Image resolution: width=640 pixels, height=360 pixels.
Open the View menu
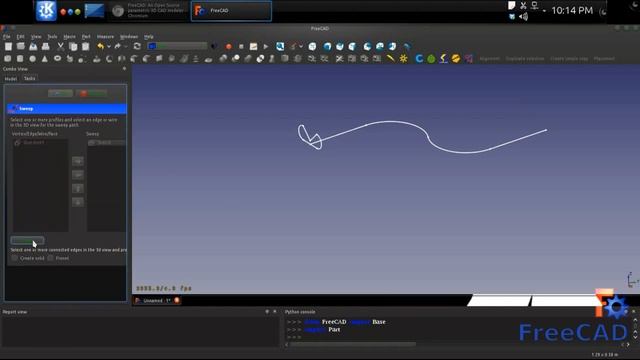point(36,37)
